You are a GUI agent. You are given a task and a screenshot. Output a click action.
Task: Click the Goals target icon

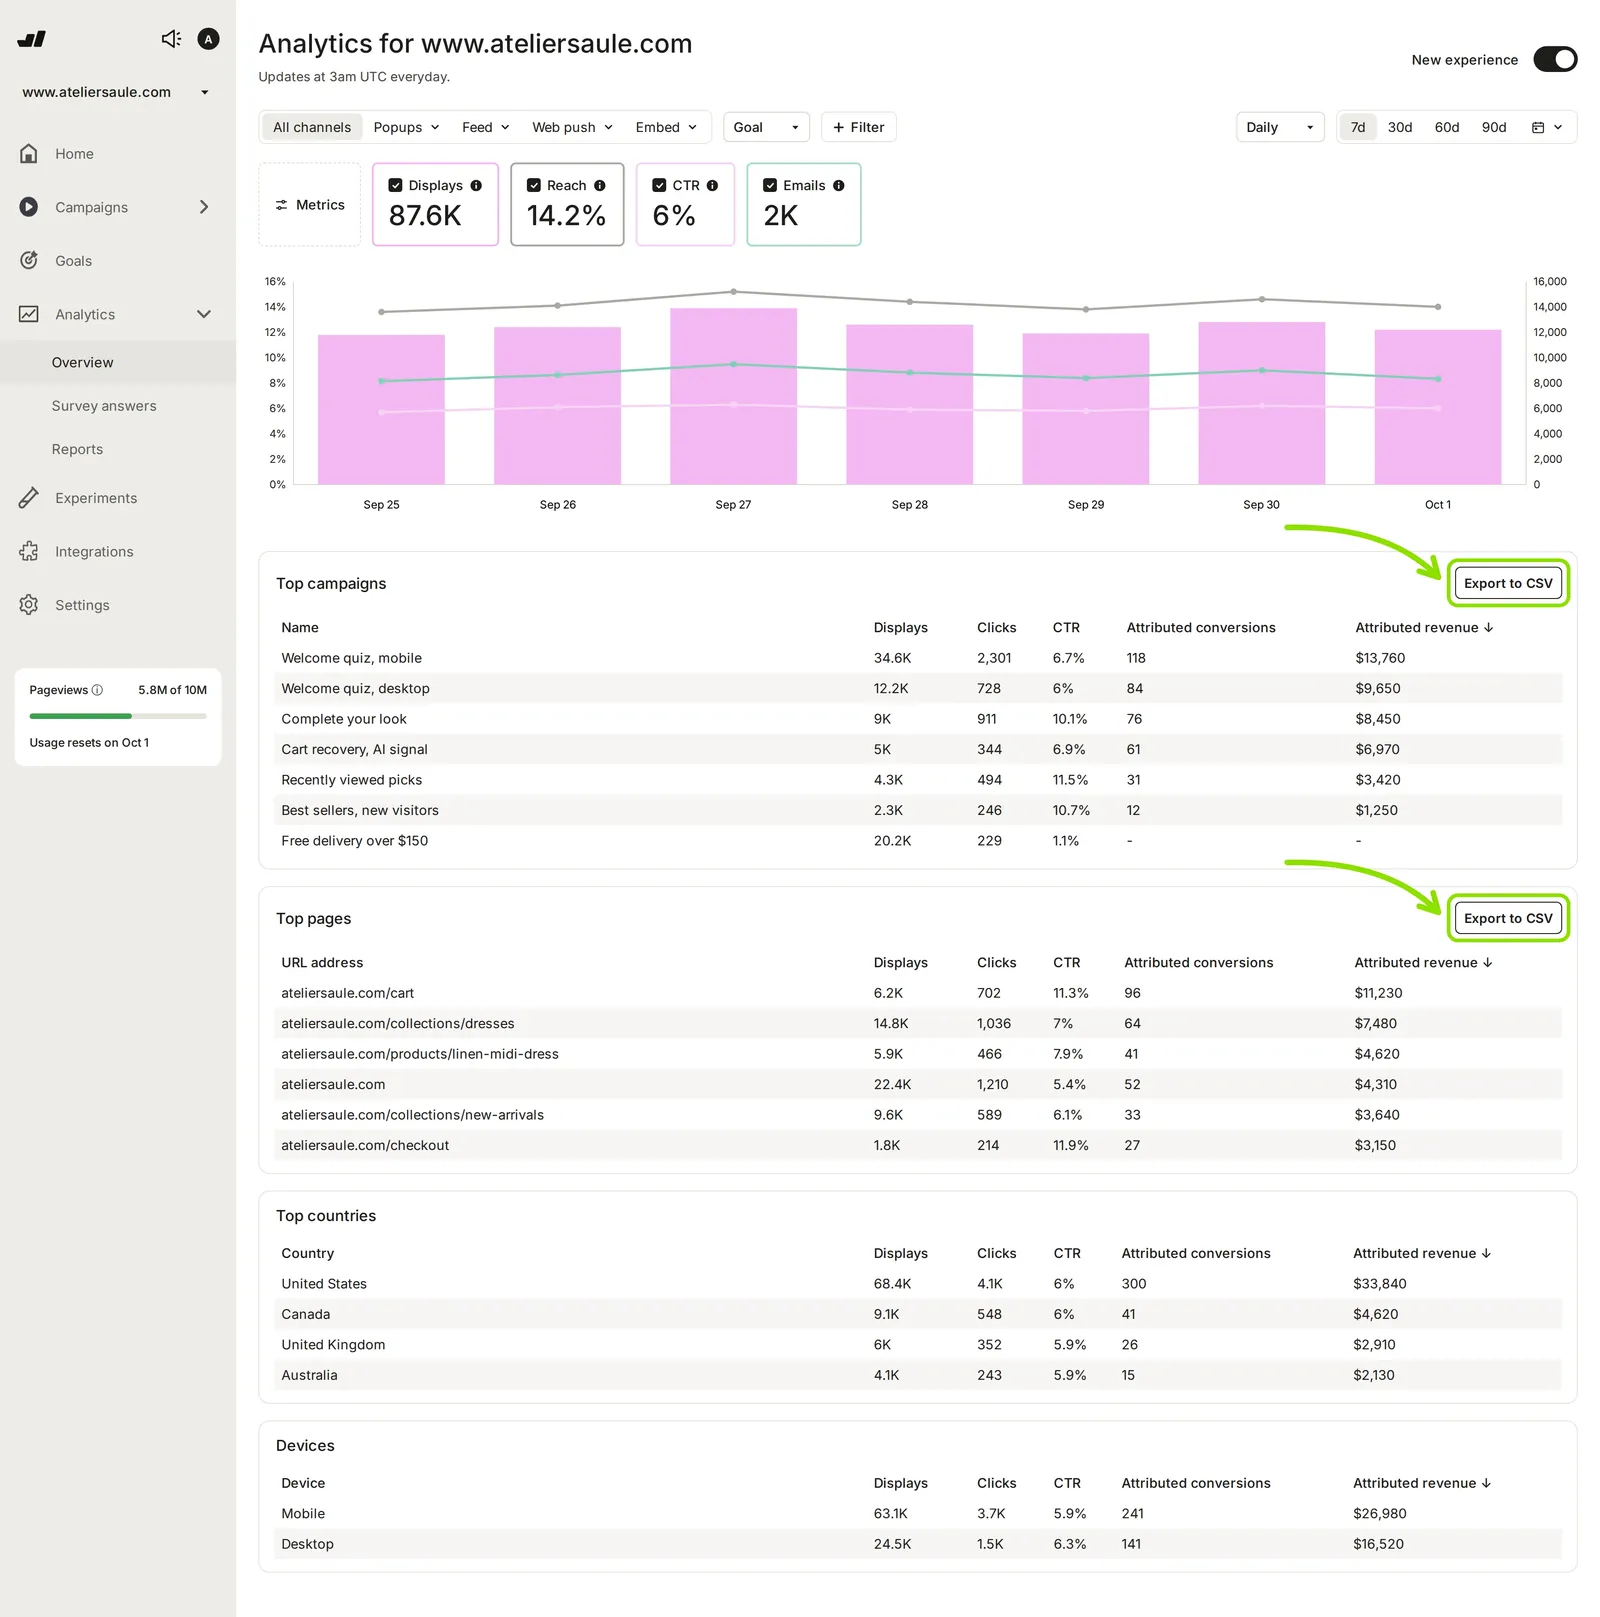tap(29, 260)
